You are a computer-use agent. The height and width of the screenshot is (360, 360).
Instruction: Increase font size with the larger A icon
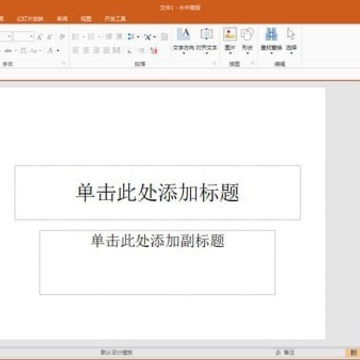point(39,37)
